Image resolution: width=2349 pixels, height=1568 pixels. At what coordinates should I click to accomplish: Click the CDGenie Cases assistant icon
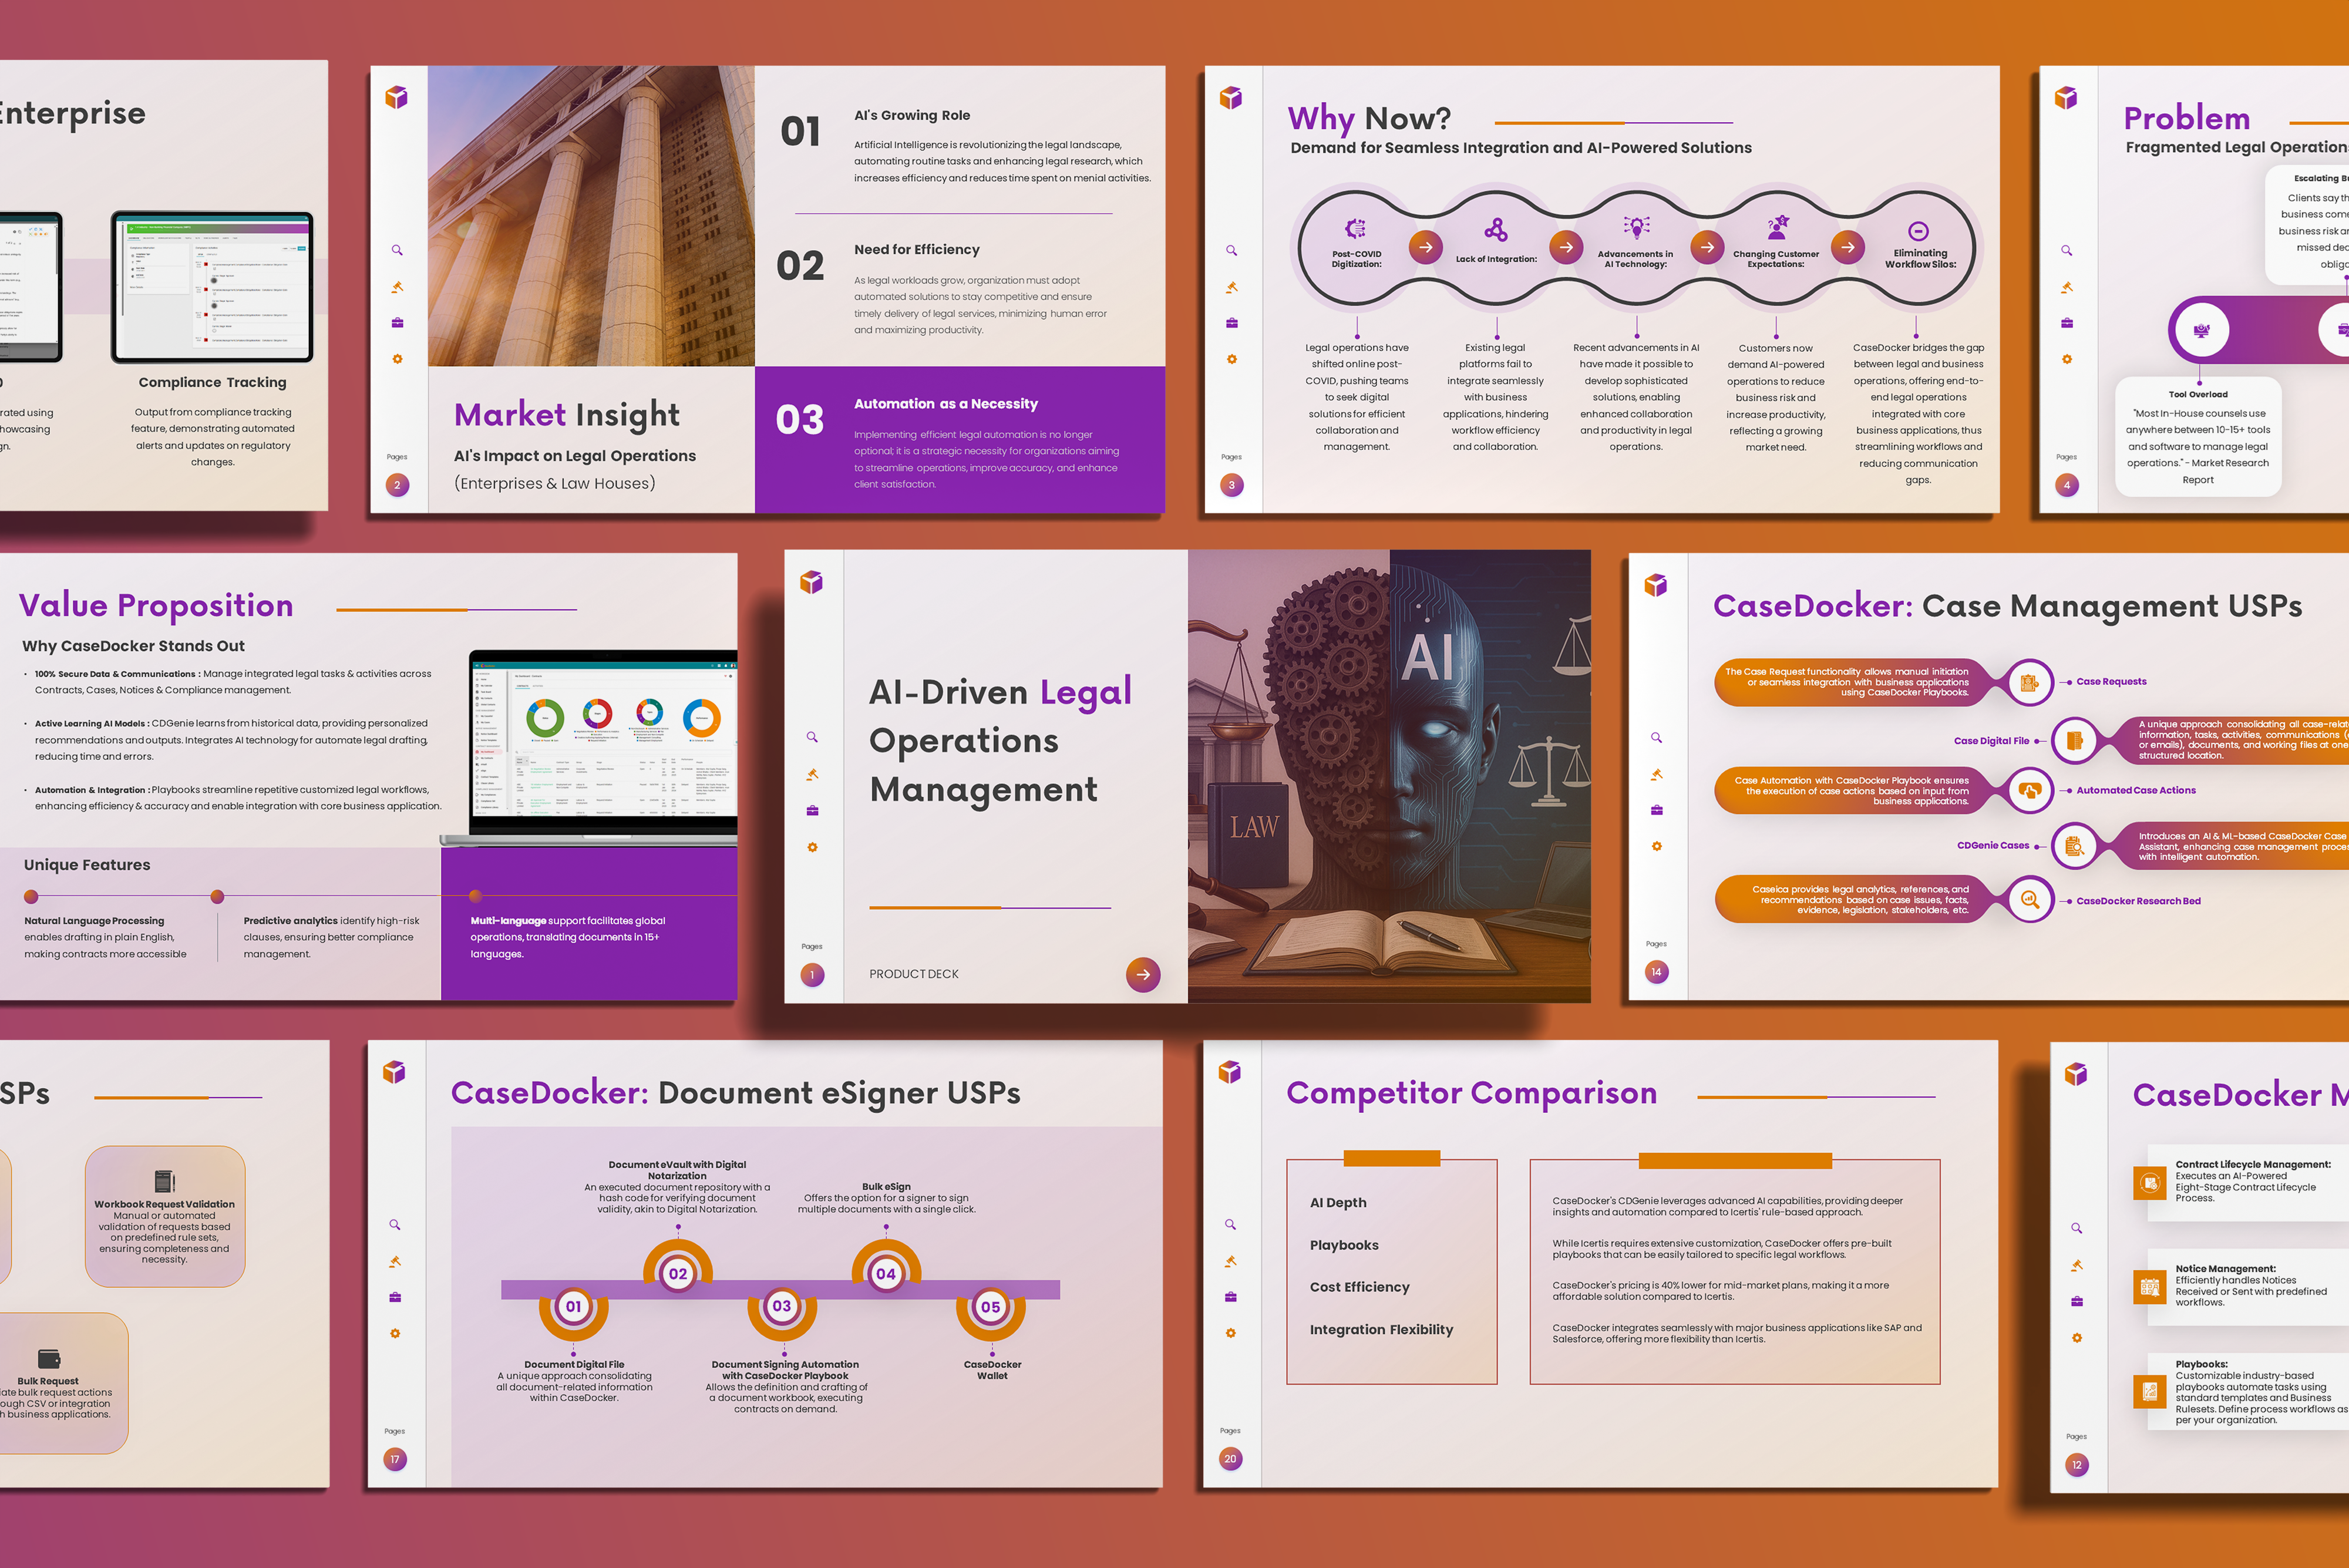tap(2075, 845)
